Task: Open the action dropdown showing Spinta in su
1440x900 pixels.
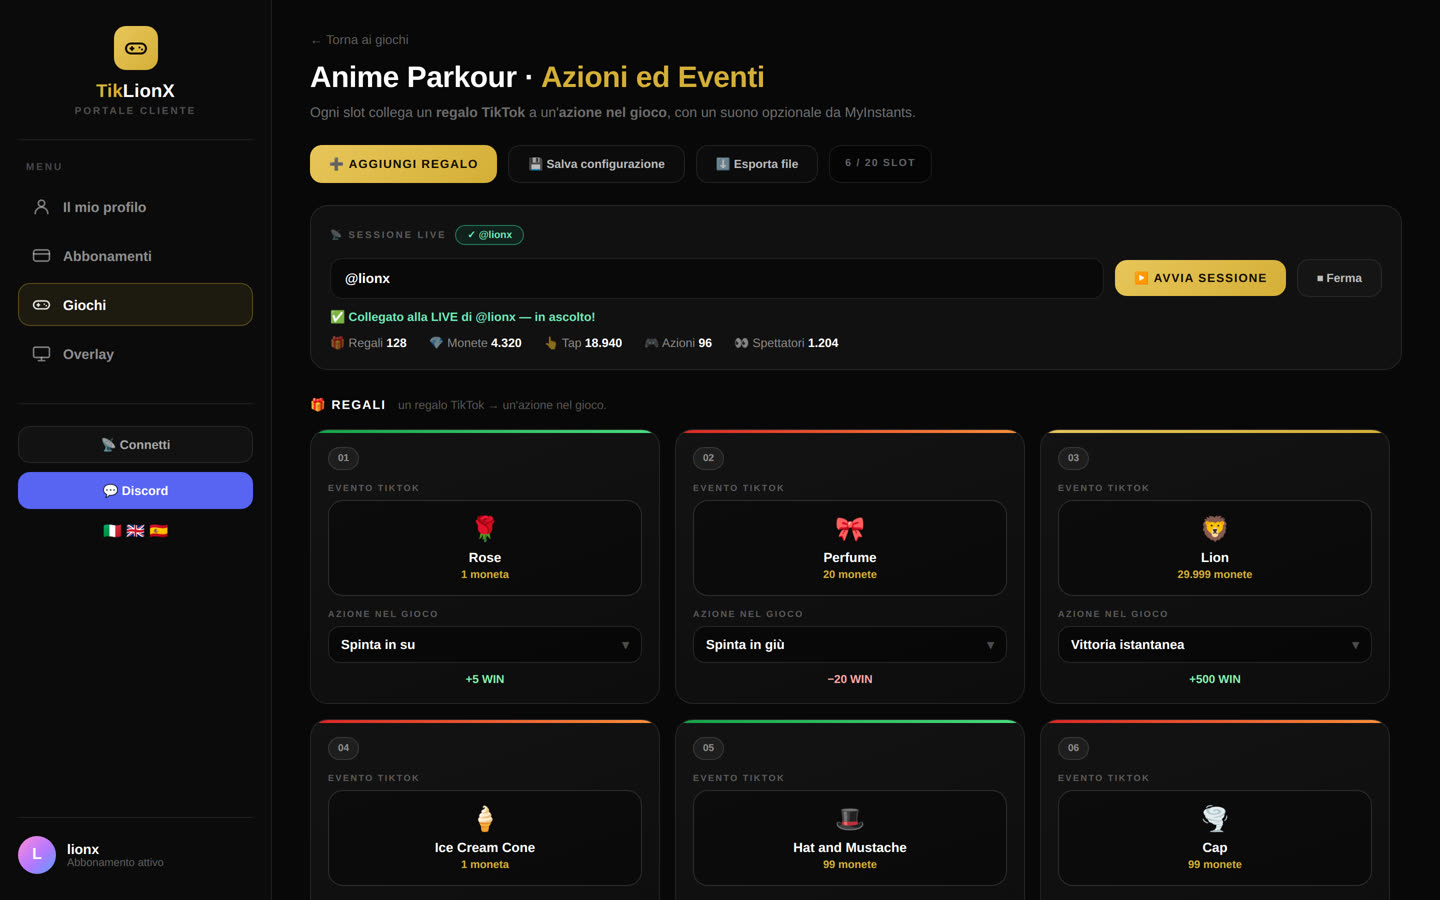Action: tap(485, 645)
